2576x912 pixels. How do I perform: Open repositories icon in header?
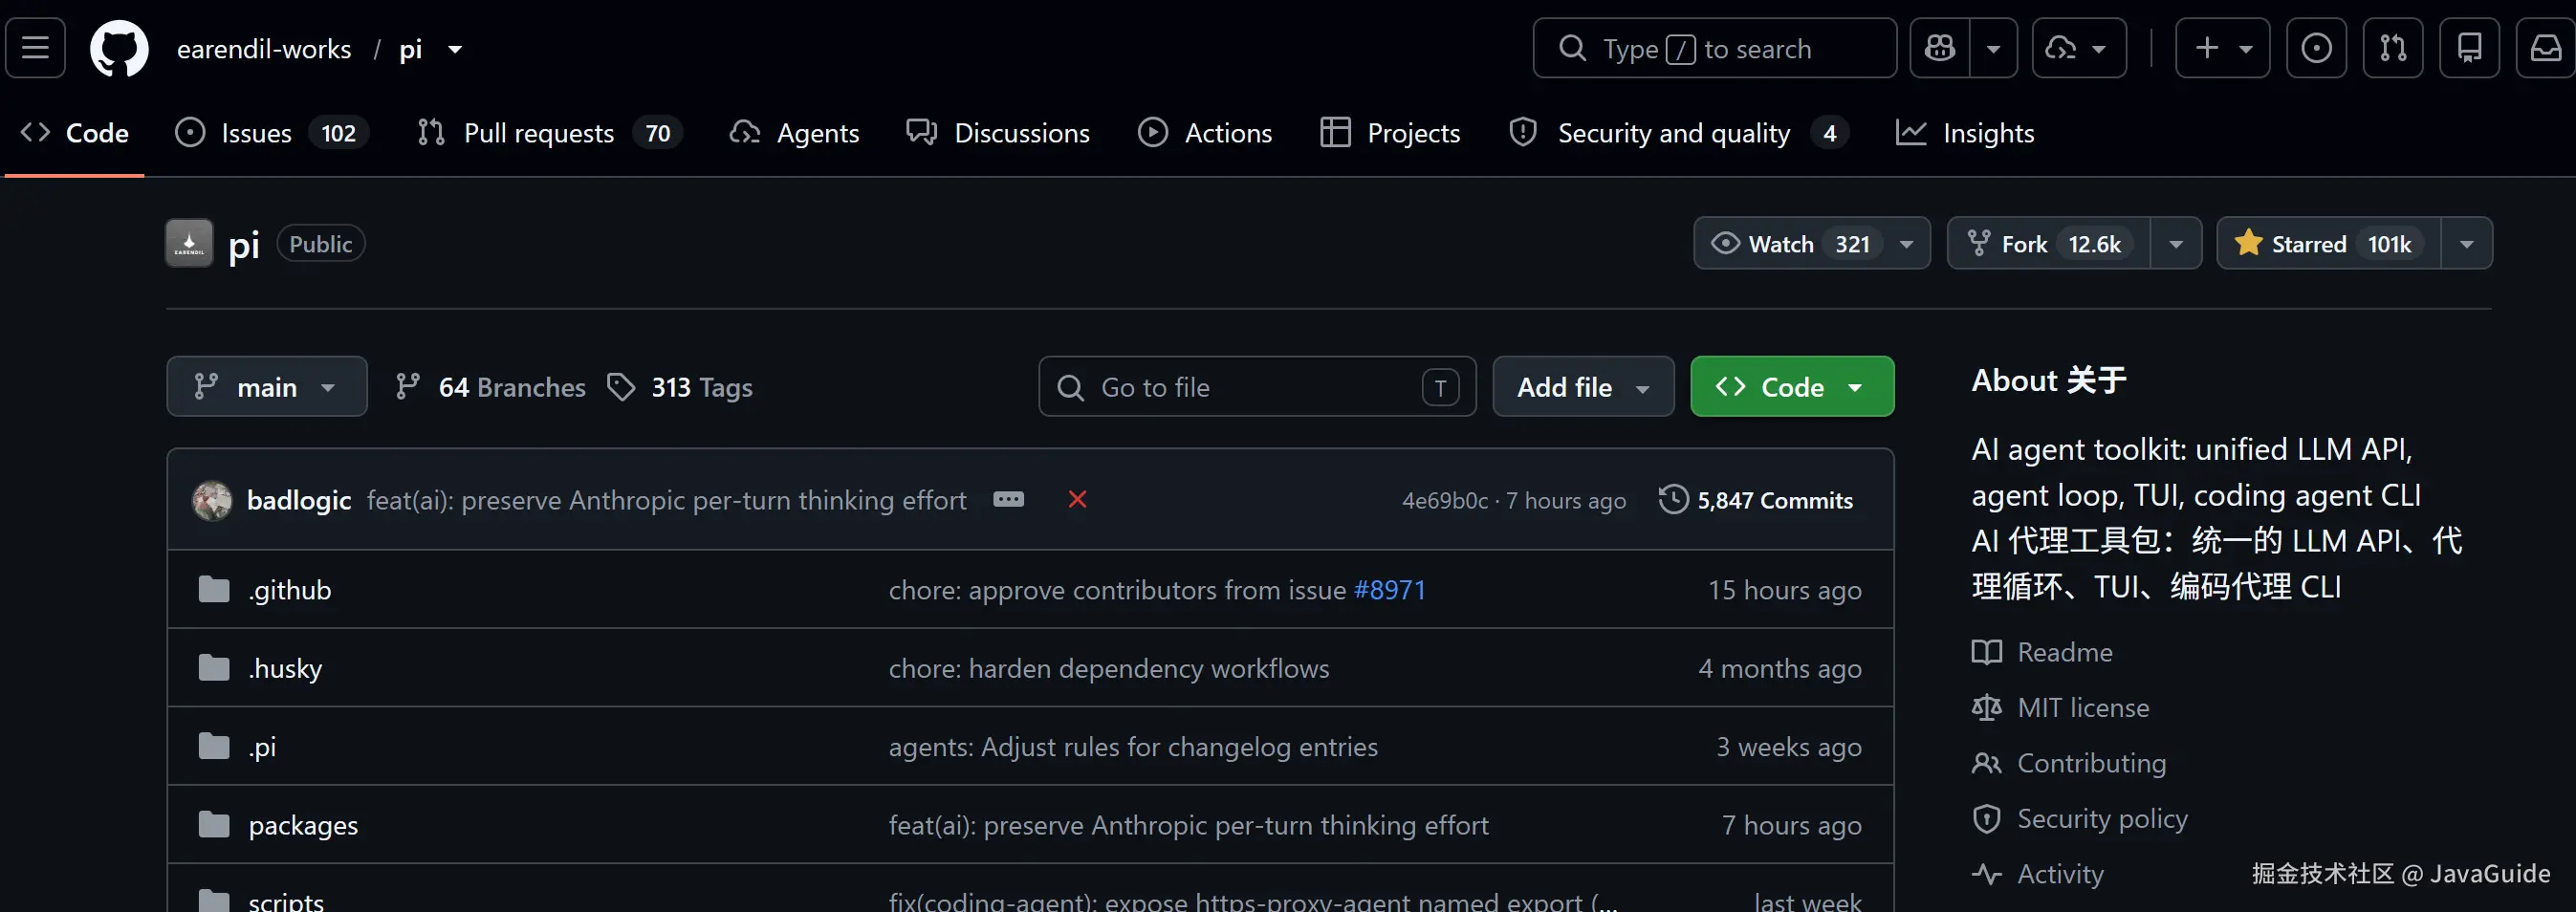tap(2470, 48)
